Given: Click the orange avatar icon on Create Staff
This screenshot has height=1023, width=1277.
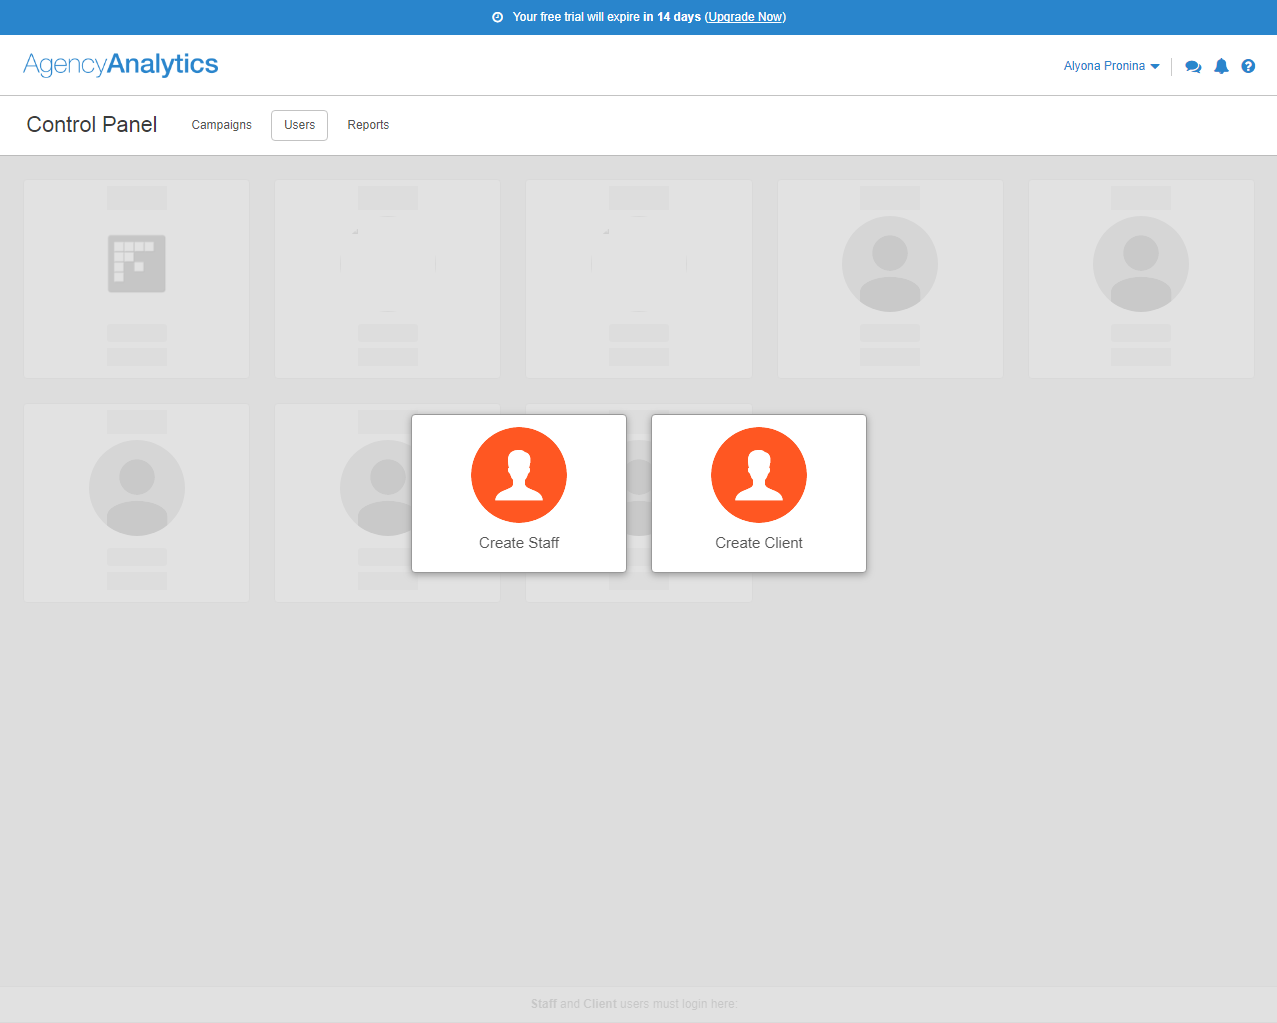Looking at the screenshot, I should pos(518,475).
